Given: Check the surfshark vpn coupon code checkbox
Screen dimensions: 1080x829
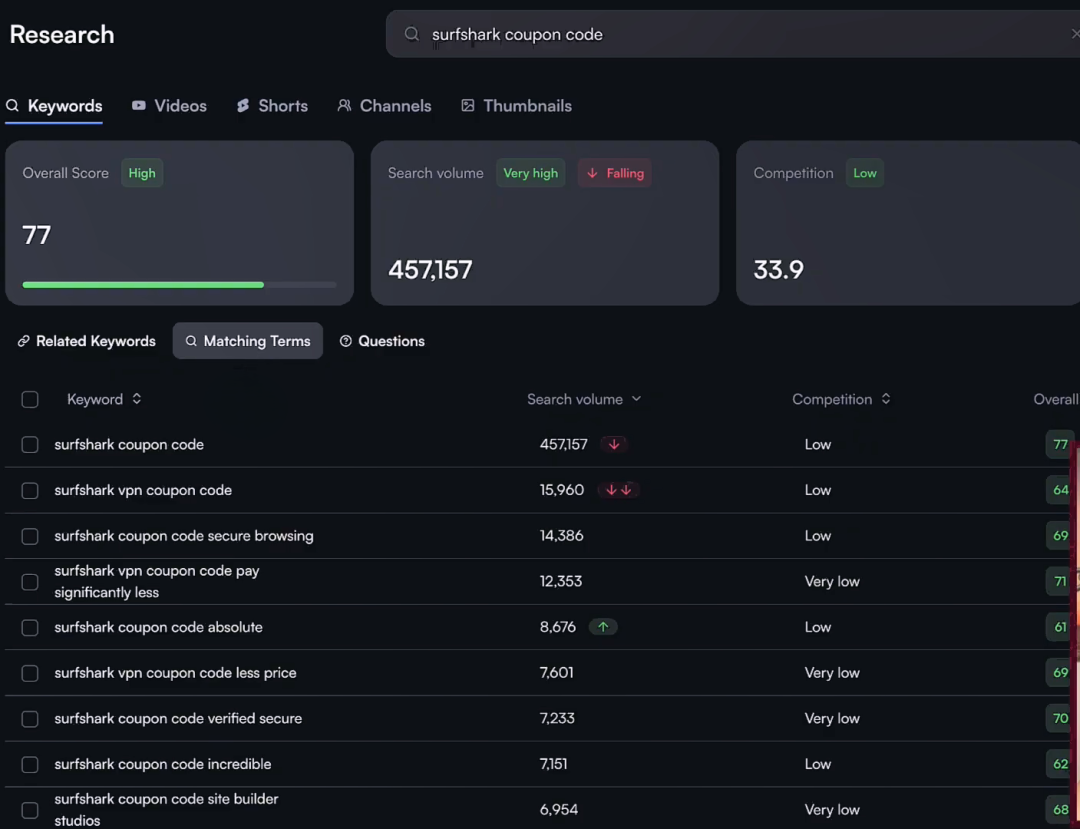Looking at the screenshot, I should (x=30, y=490).
